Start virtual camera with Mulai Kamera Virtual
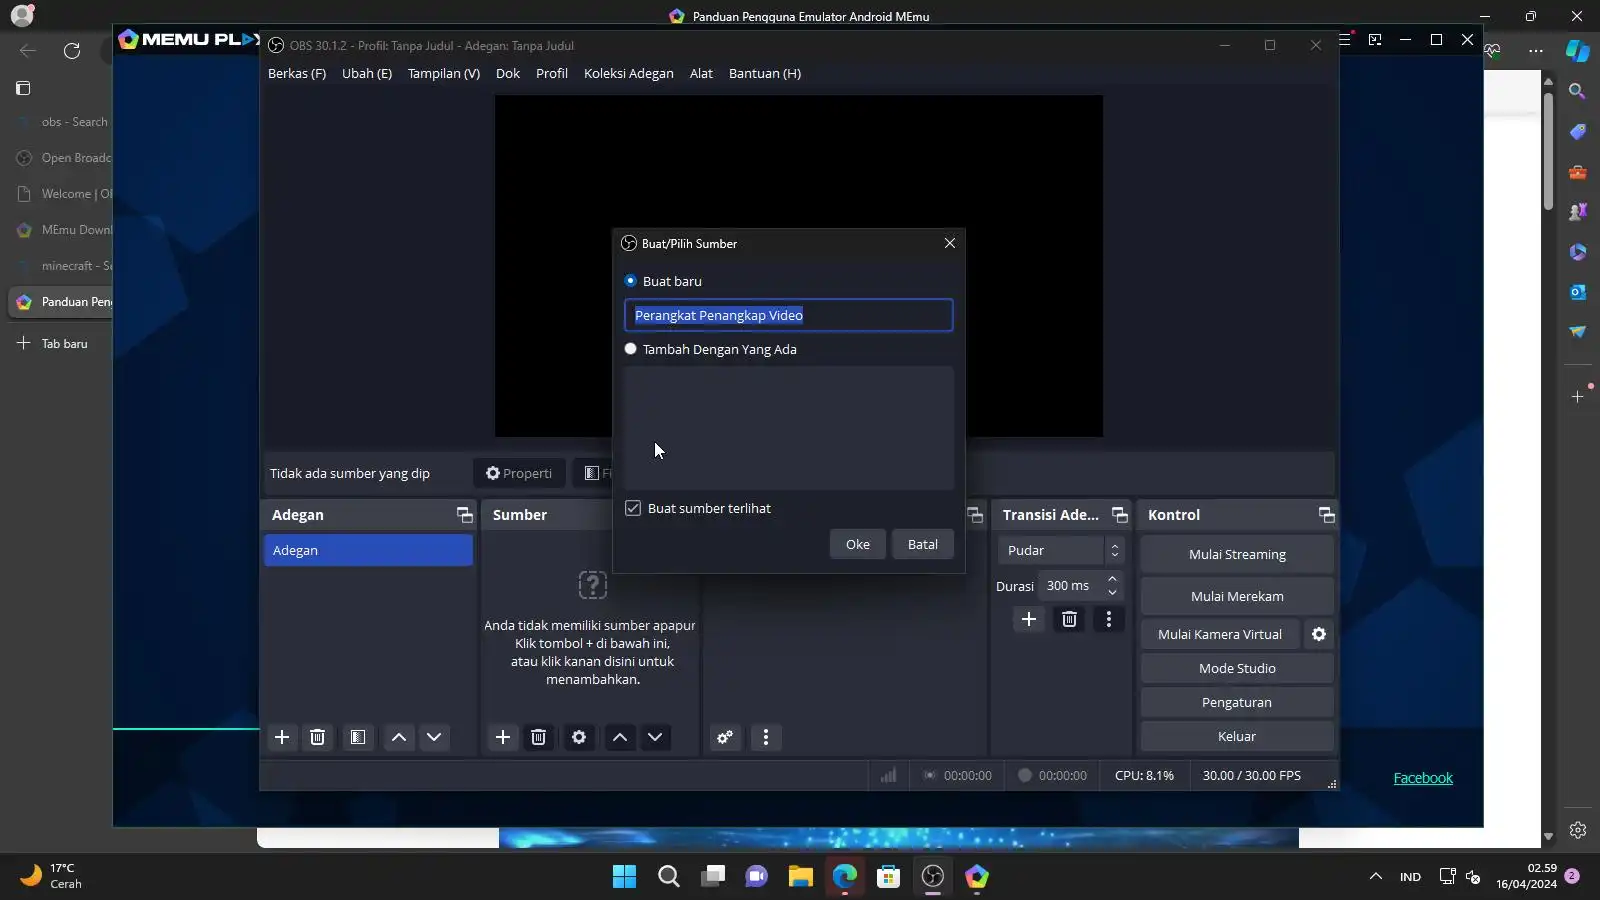The width and height of the screenshot is (1600, 900). pos(1220,634)
